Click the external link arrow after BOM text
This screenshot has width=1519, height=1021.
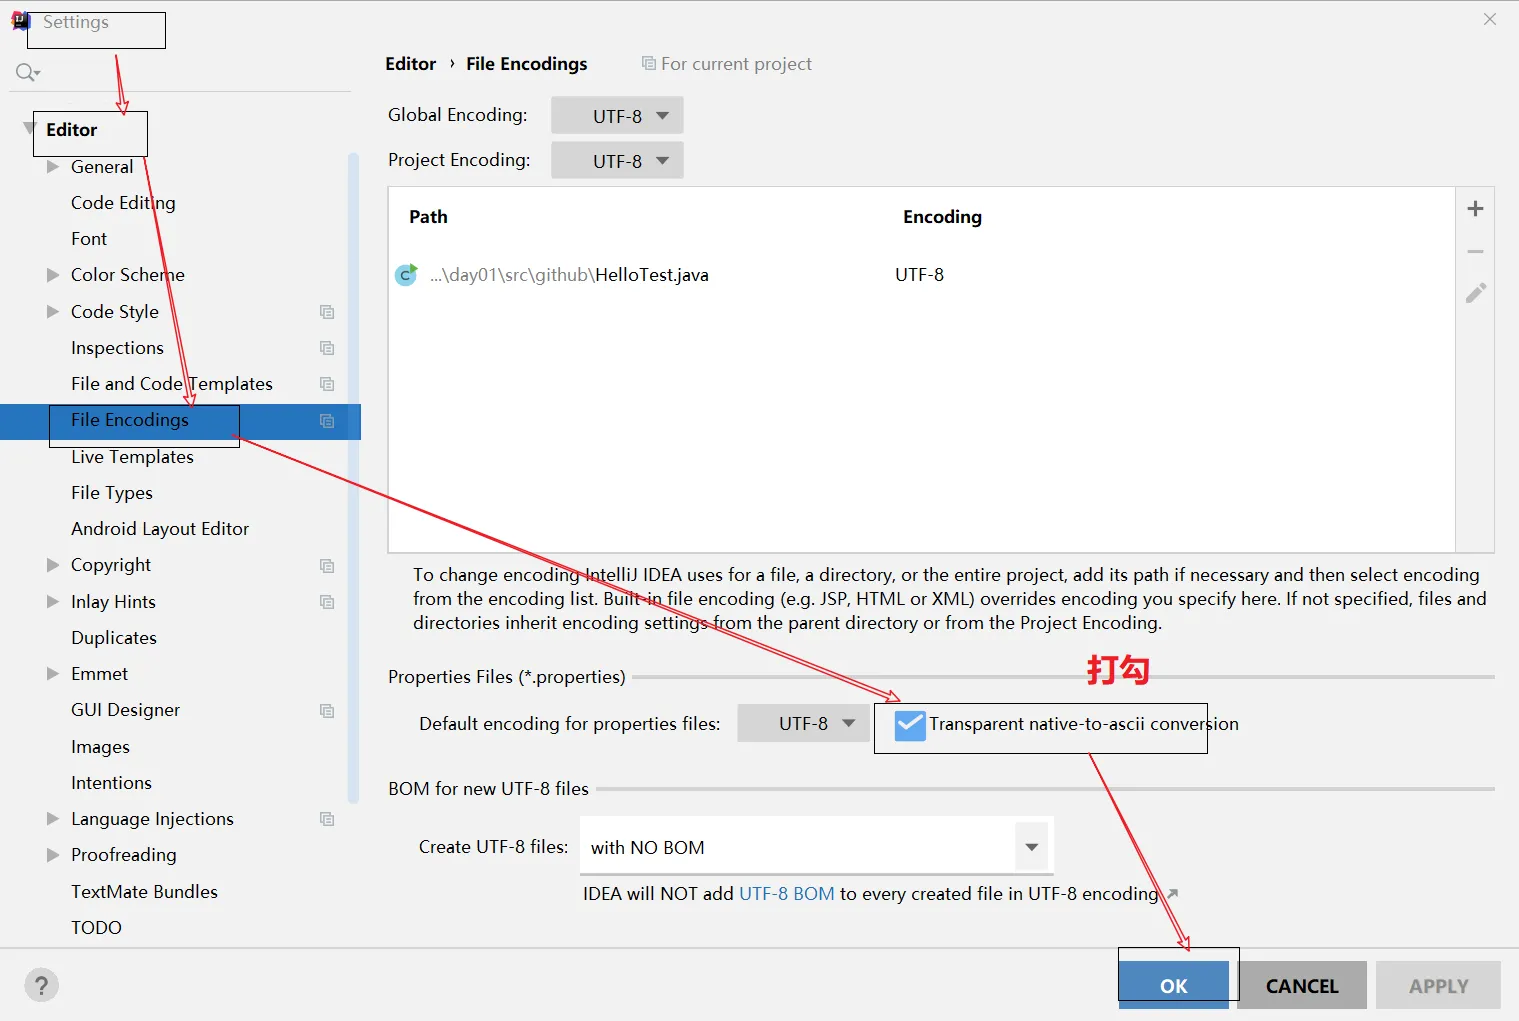coord(1173,893)
